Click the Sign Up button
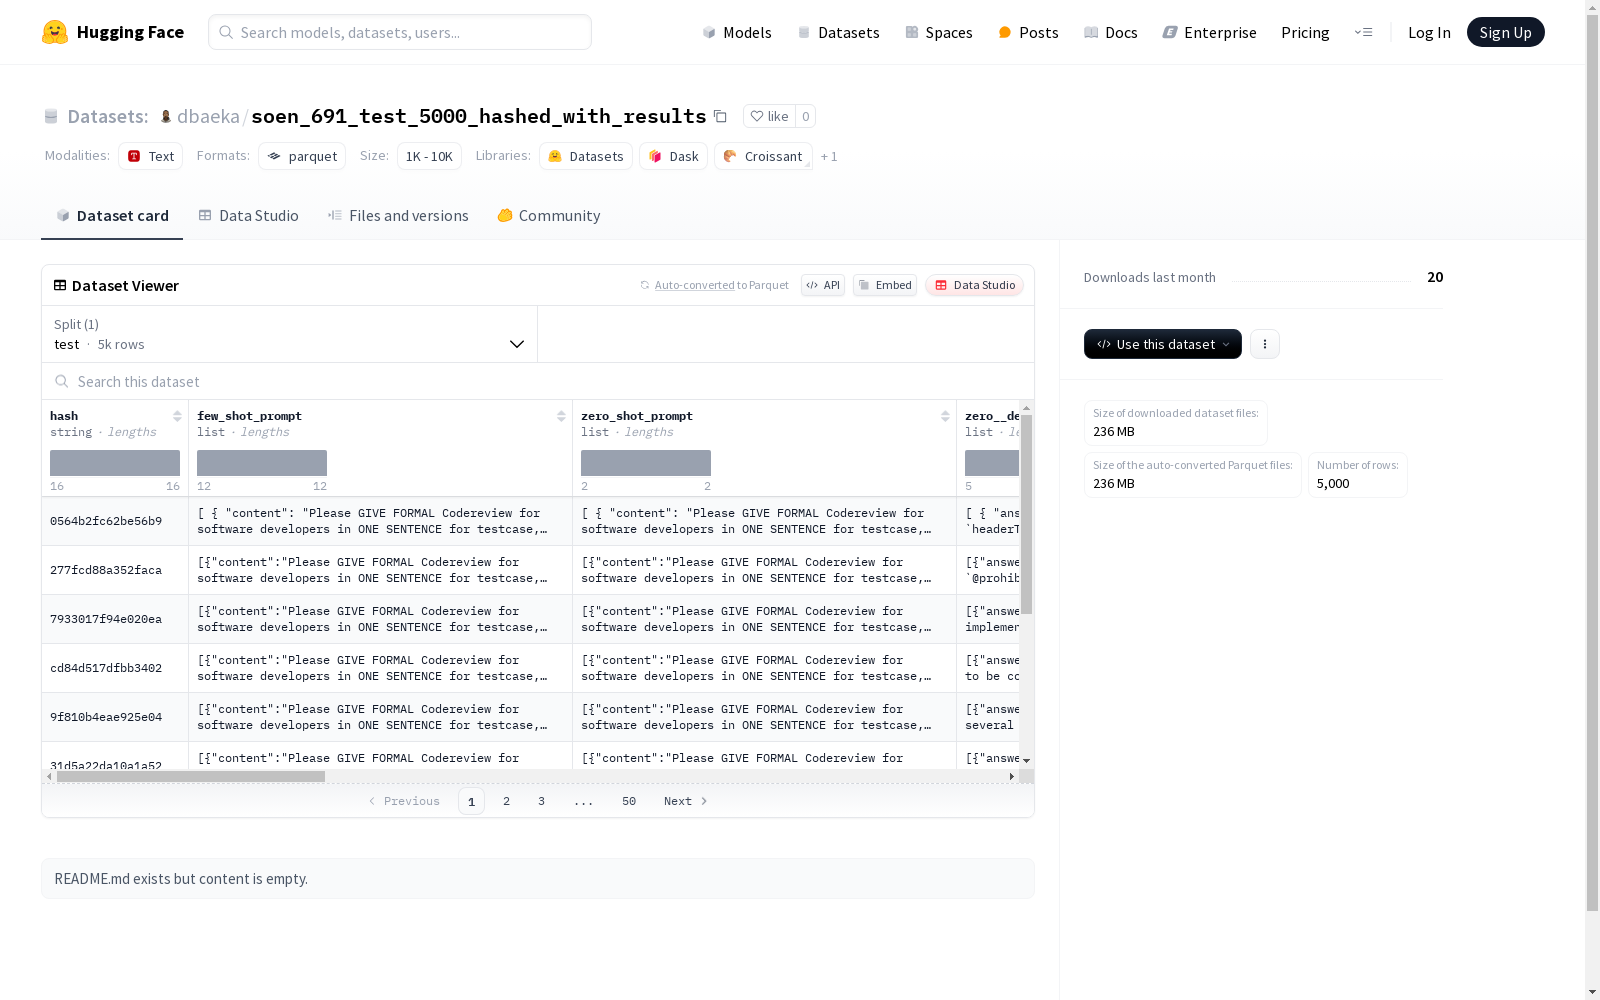The image size is (1600, 1000). [x=1505, y=32]
